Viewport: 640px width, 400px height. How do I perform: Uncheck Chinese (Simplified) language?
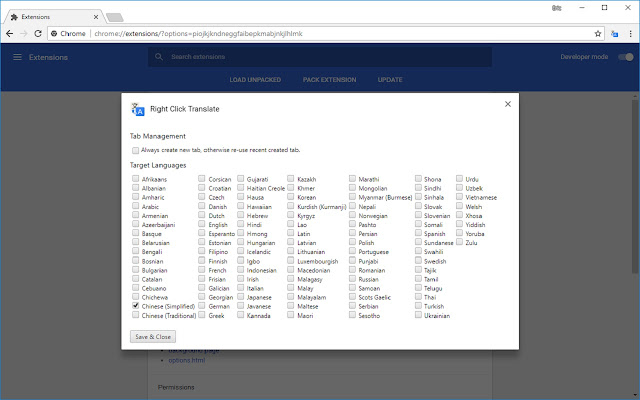click(136, 305)
